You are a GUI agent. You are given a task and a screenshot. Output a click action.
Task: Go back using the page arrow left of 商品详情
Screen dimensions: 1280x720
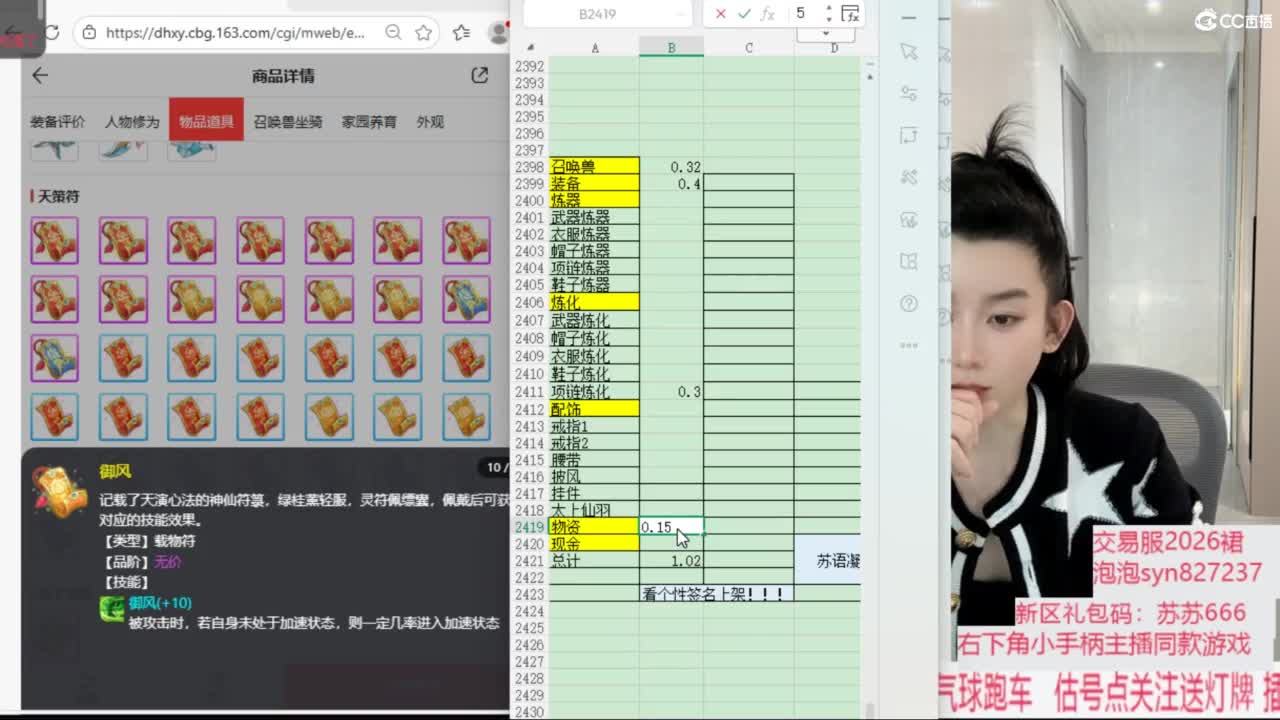pyautogui.click(x=40, y=75)
